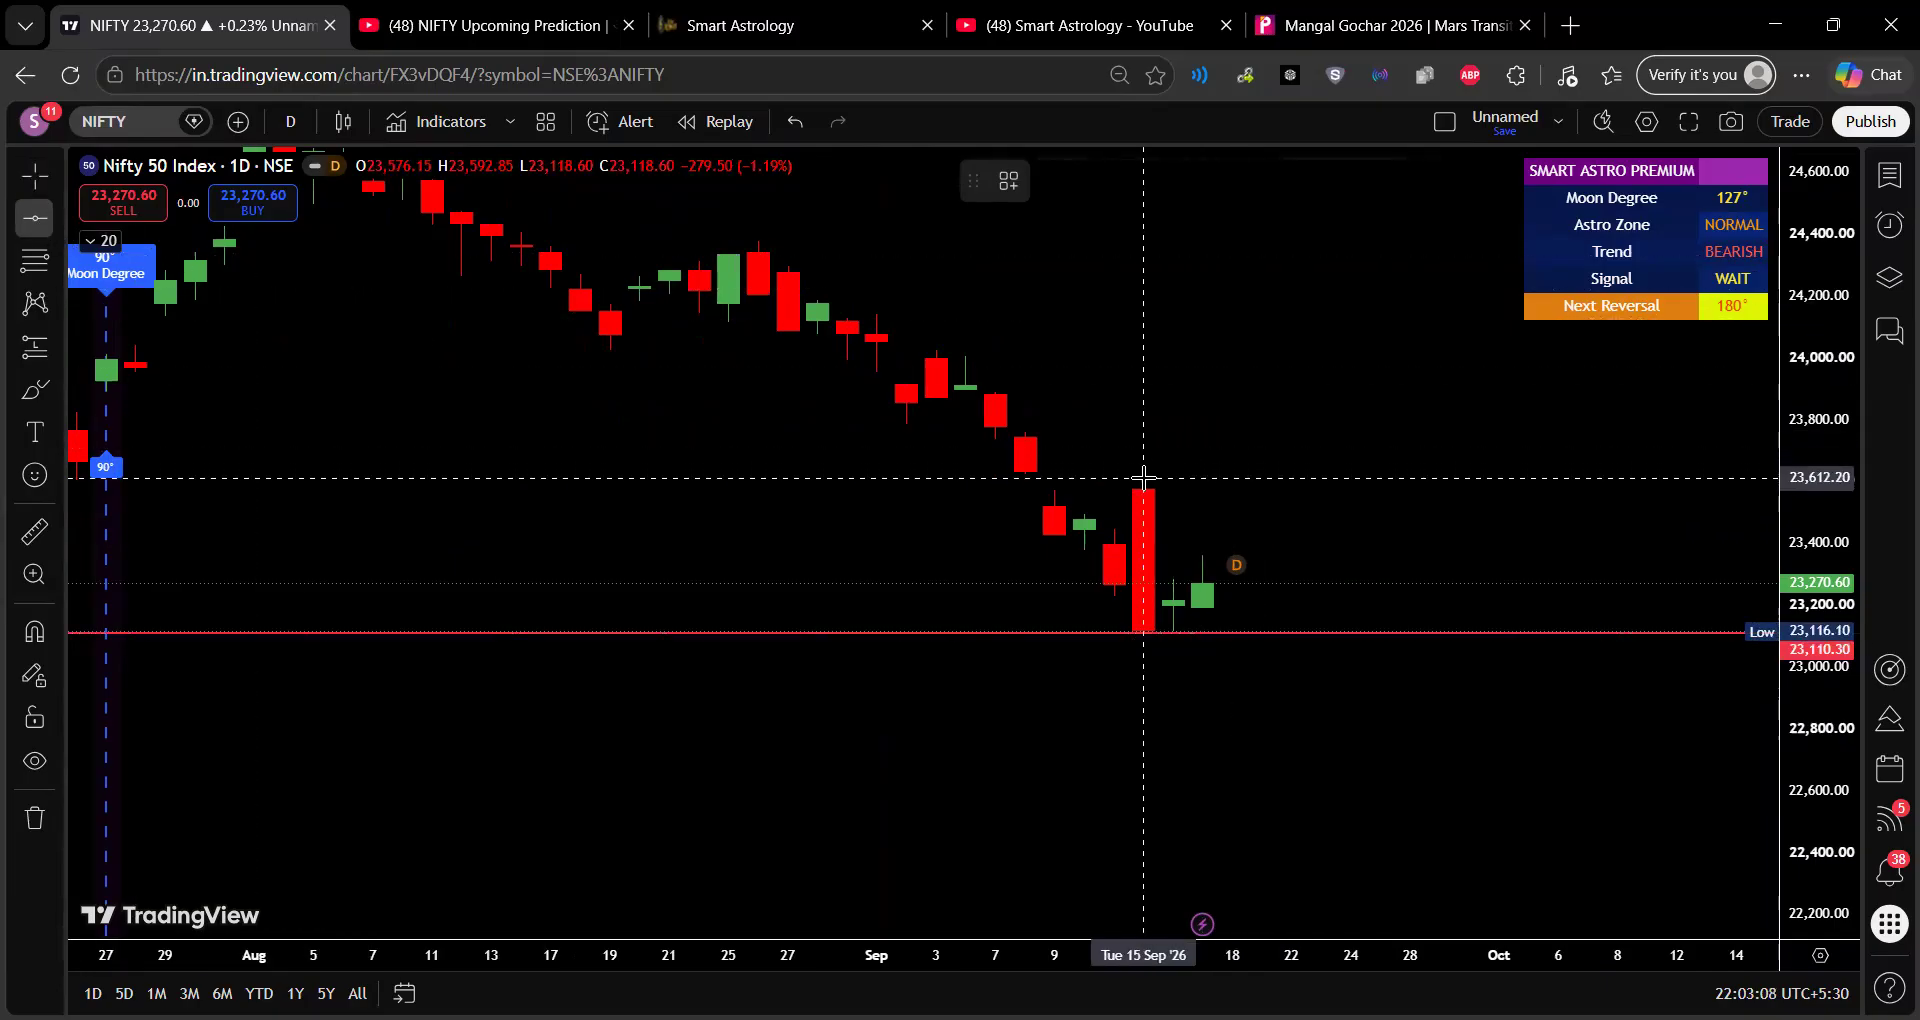Open the Mangal Gochar 2026 tab

coord(1395,26)
